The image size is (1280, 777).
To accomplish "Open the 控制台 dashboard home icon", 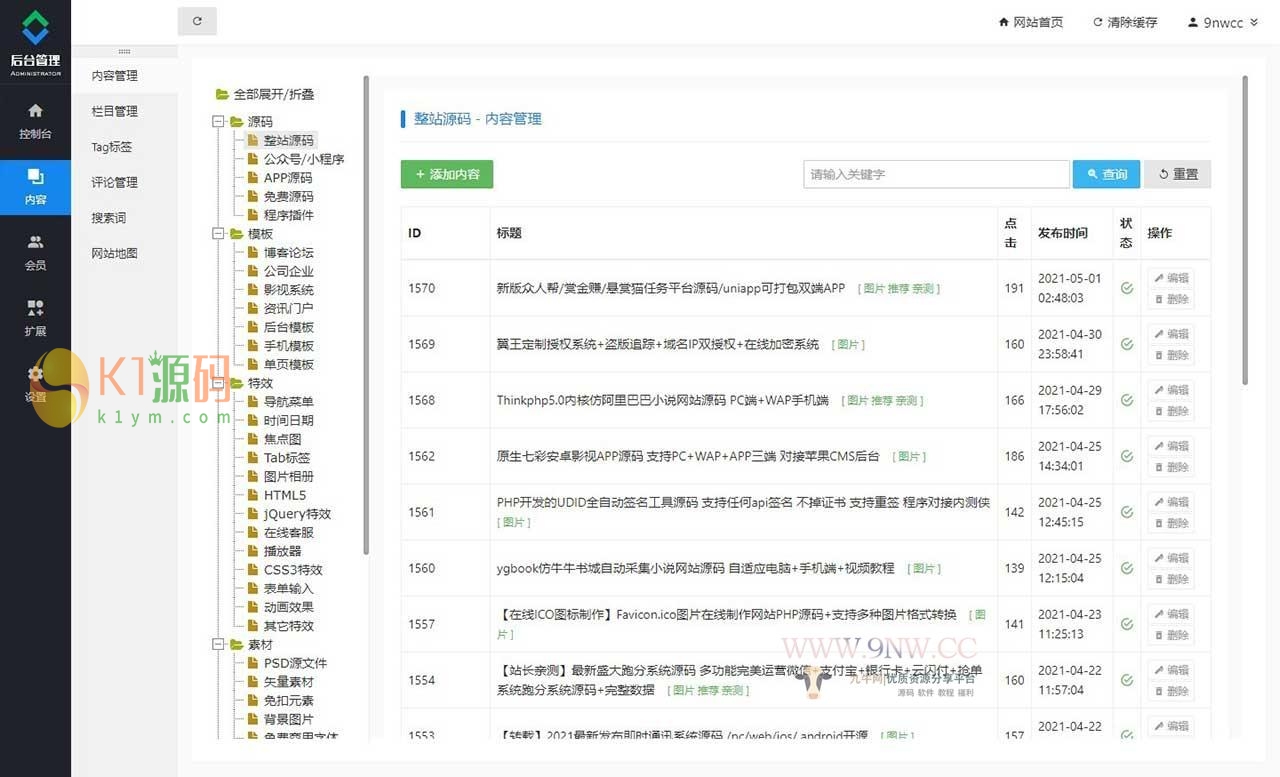I will coord(35,111).
